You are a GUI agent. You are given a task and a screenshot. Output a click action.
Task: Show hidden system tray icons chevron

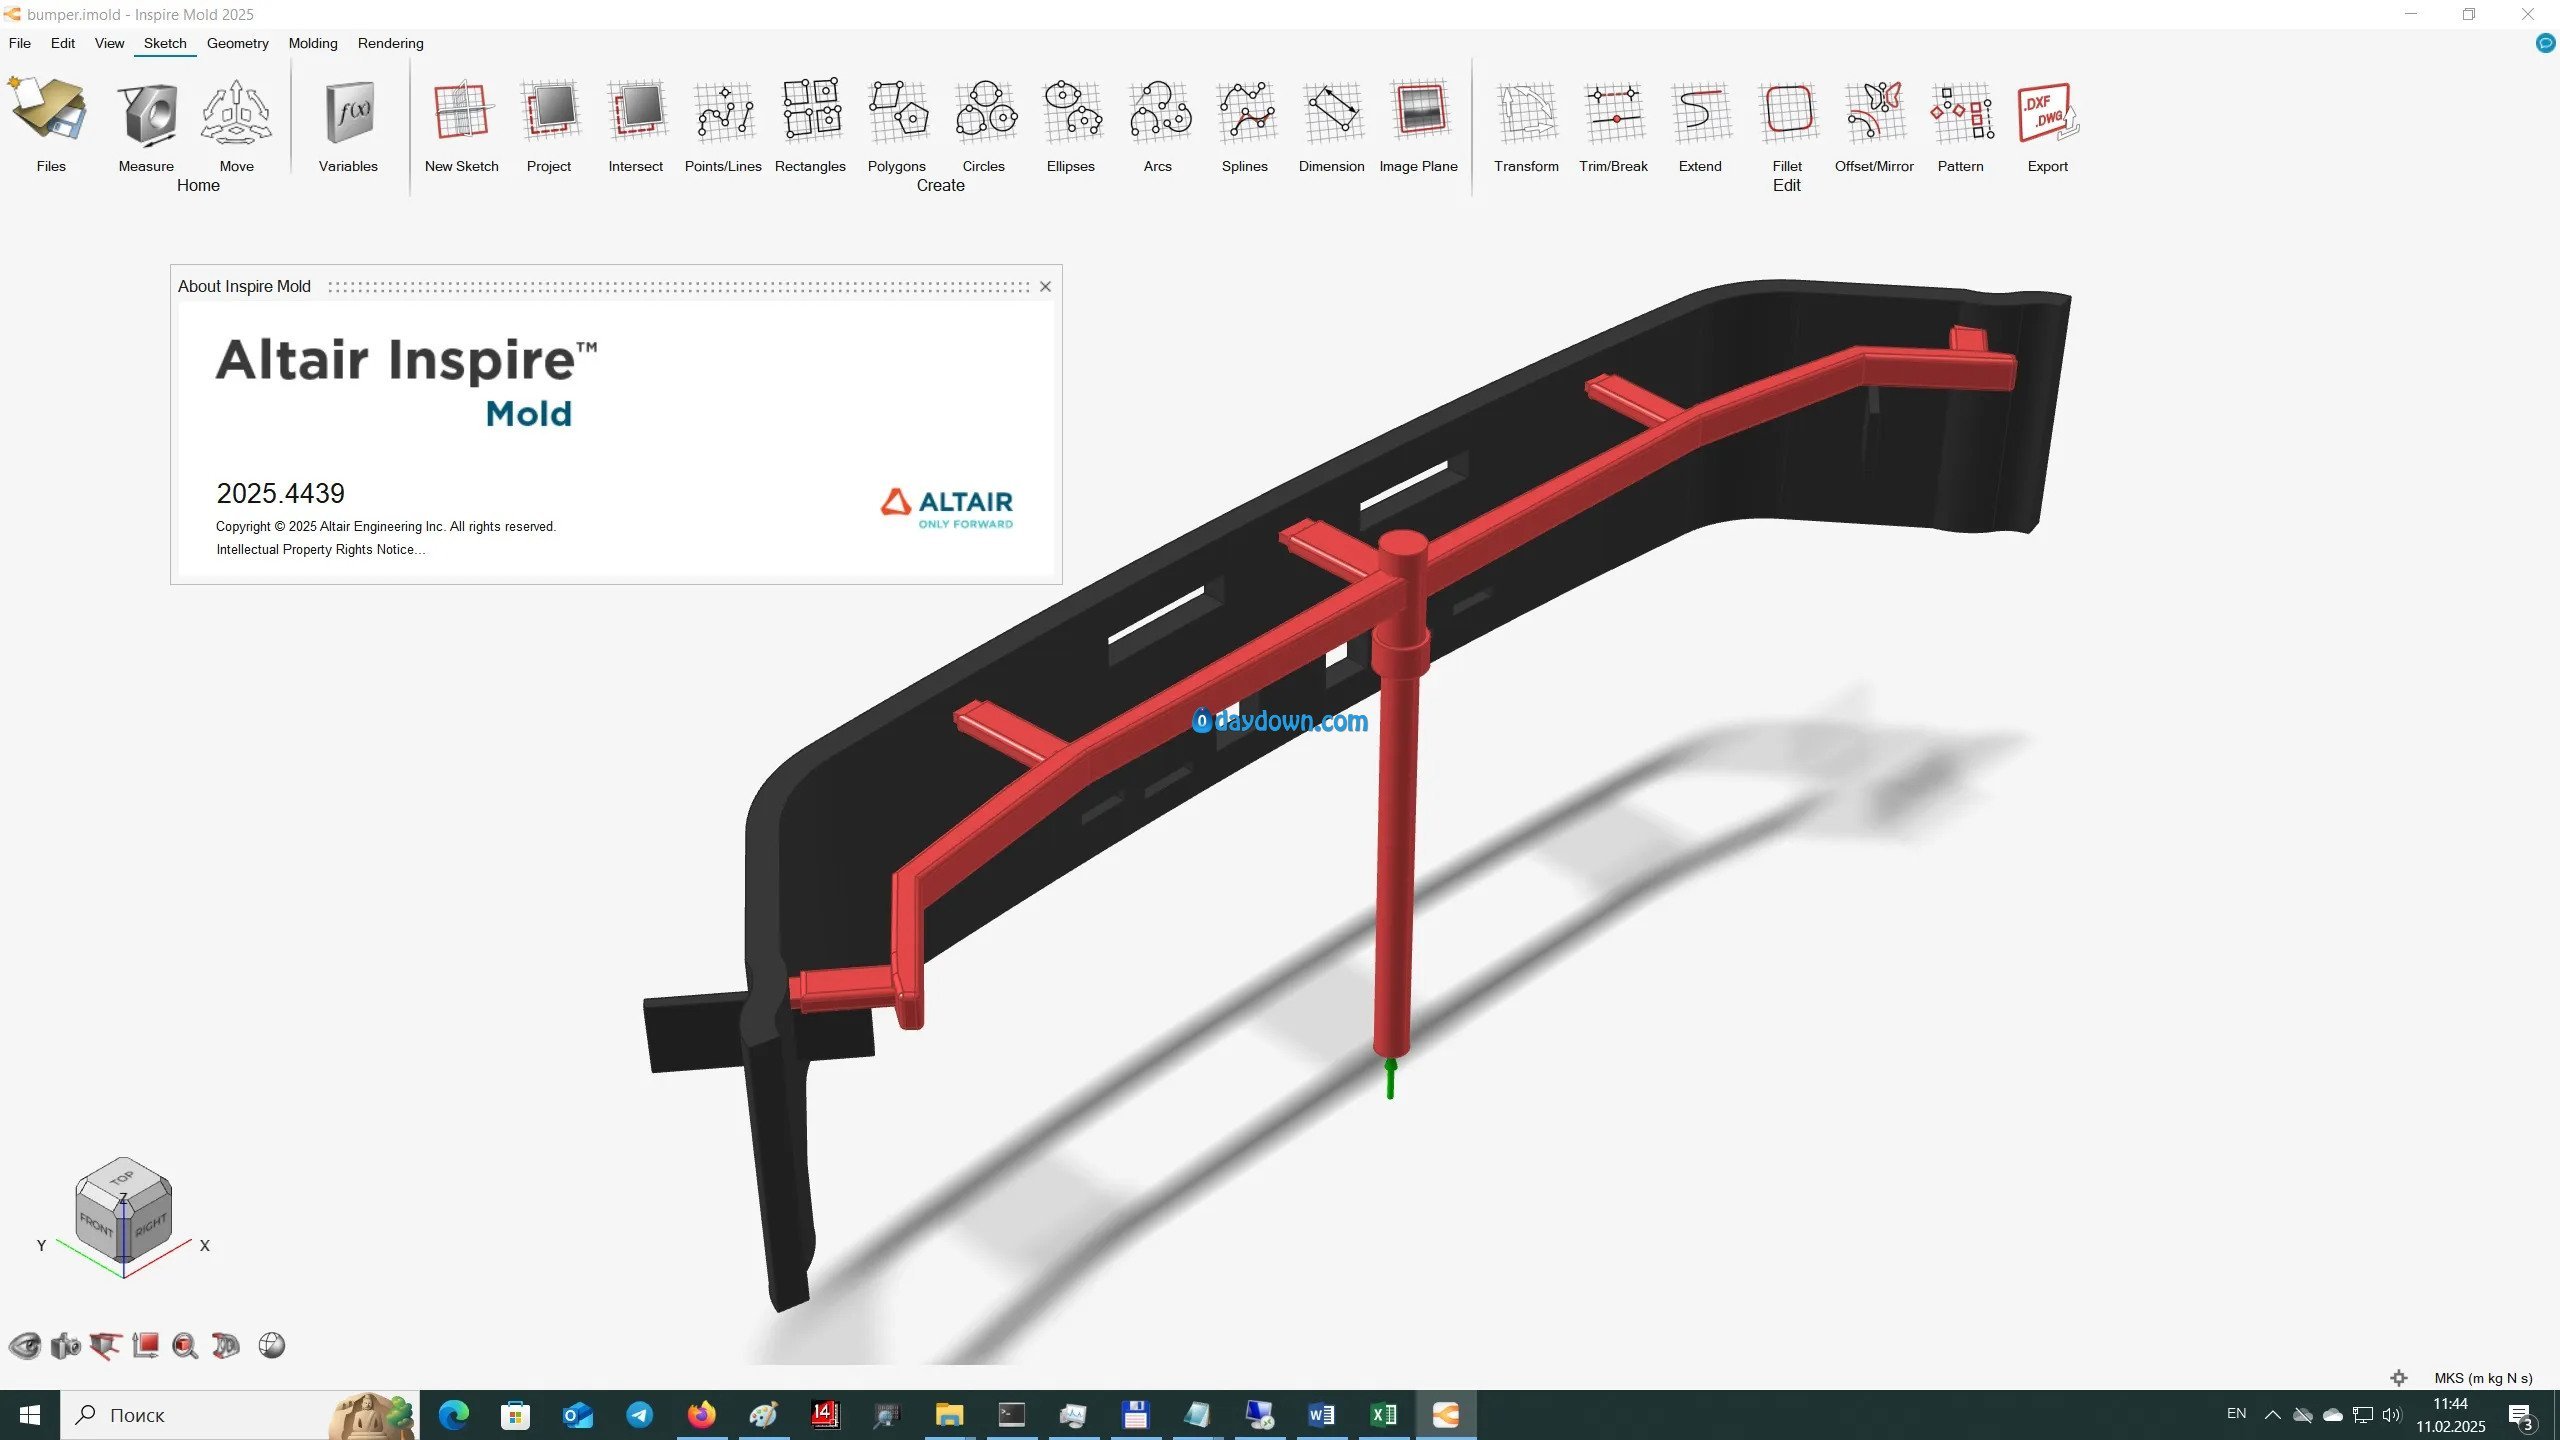pyautogui.click(x=2272, y=1415)
